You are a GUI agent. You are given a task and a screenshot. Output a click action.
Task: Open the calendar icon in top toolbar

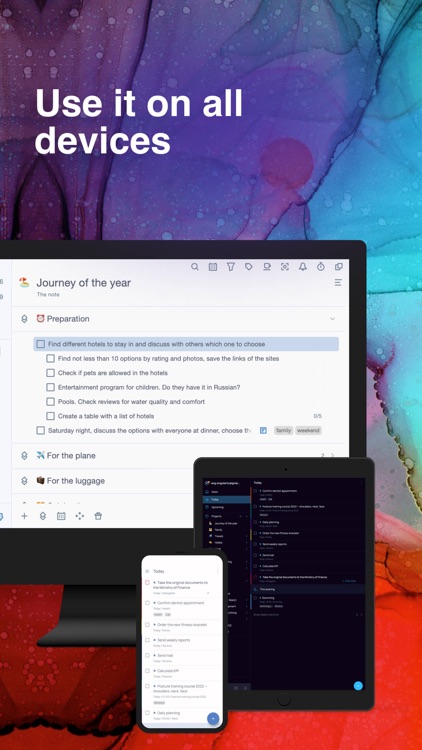tap(213, 267)
